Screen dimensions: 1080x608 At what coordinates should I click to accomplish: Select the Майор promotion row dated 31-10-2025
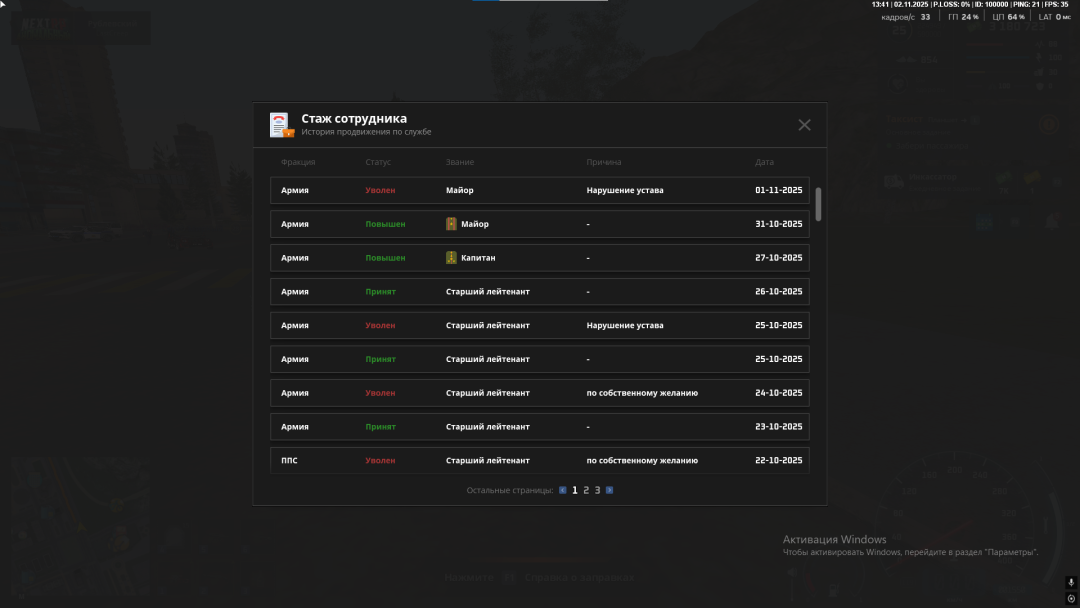540,224
